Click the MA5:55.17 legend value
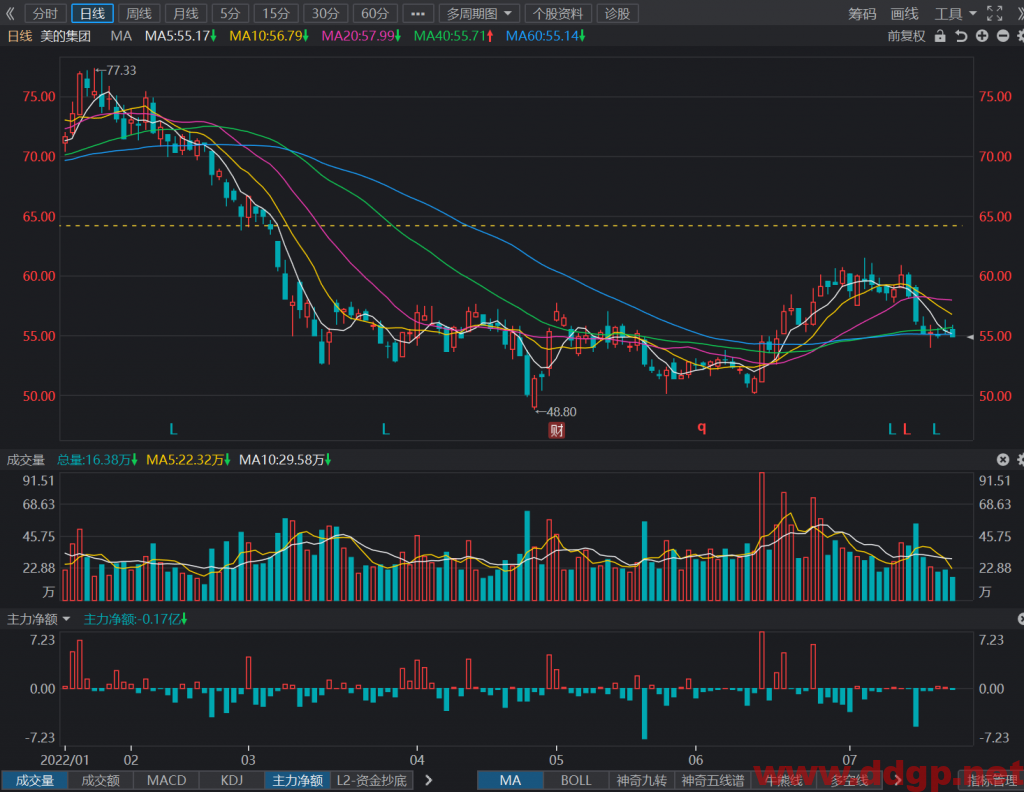The height and width of the screenshot is (792, 1024). [x=180, y=36]
